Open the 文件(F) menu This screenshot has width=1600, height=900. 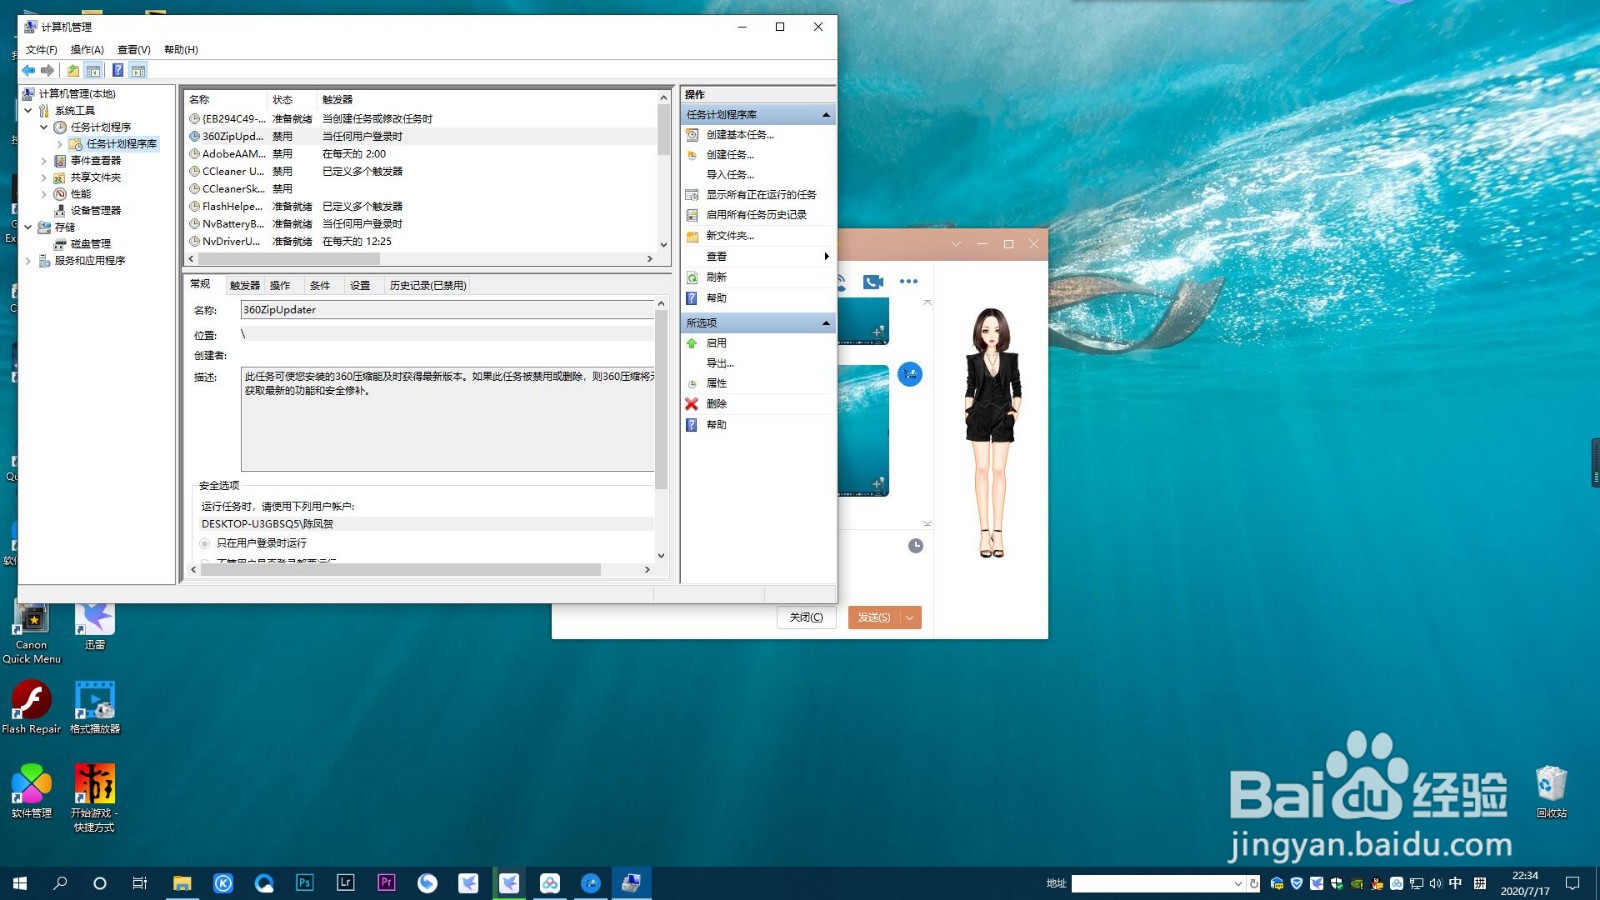tap(41, 50)
